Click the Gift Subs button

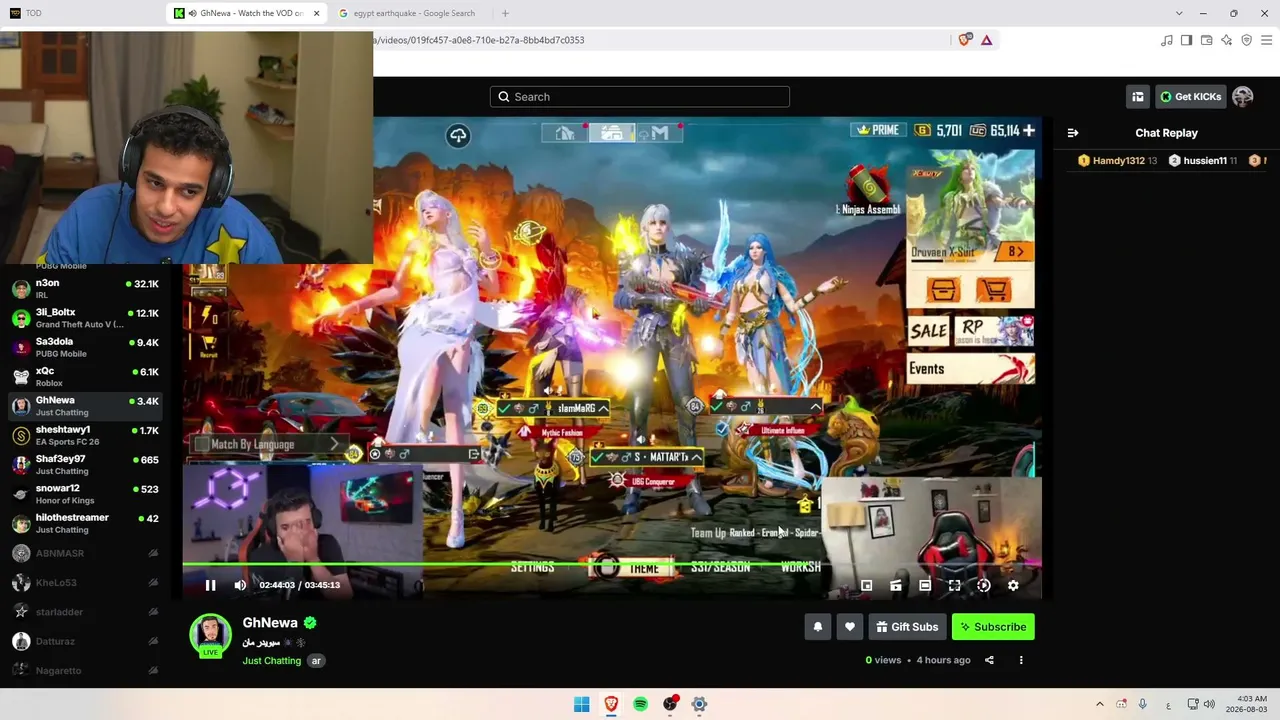click(907, 627)
